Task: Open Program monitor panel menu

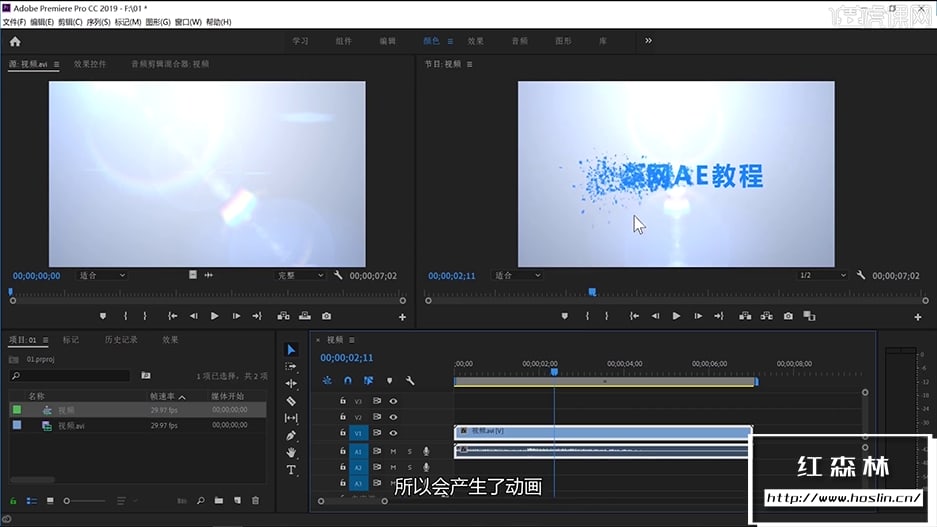Action: pos(470,65)
